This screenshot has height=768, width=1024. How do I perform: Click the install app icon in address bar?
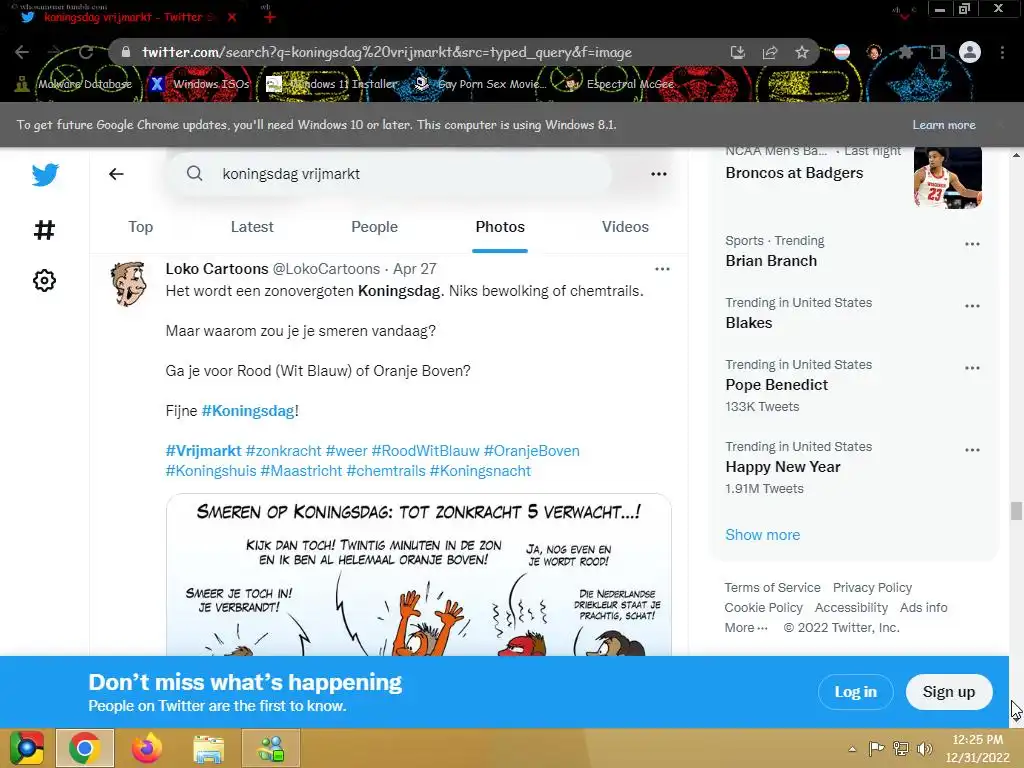click(x=738, y=52)
